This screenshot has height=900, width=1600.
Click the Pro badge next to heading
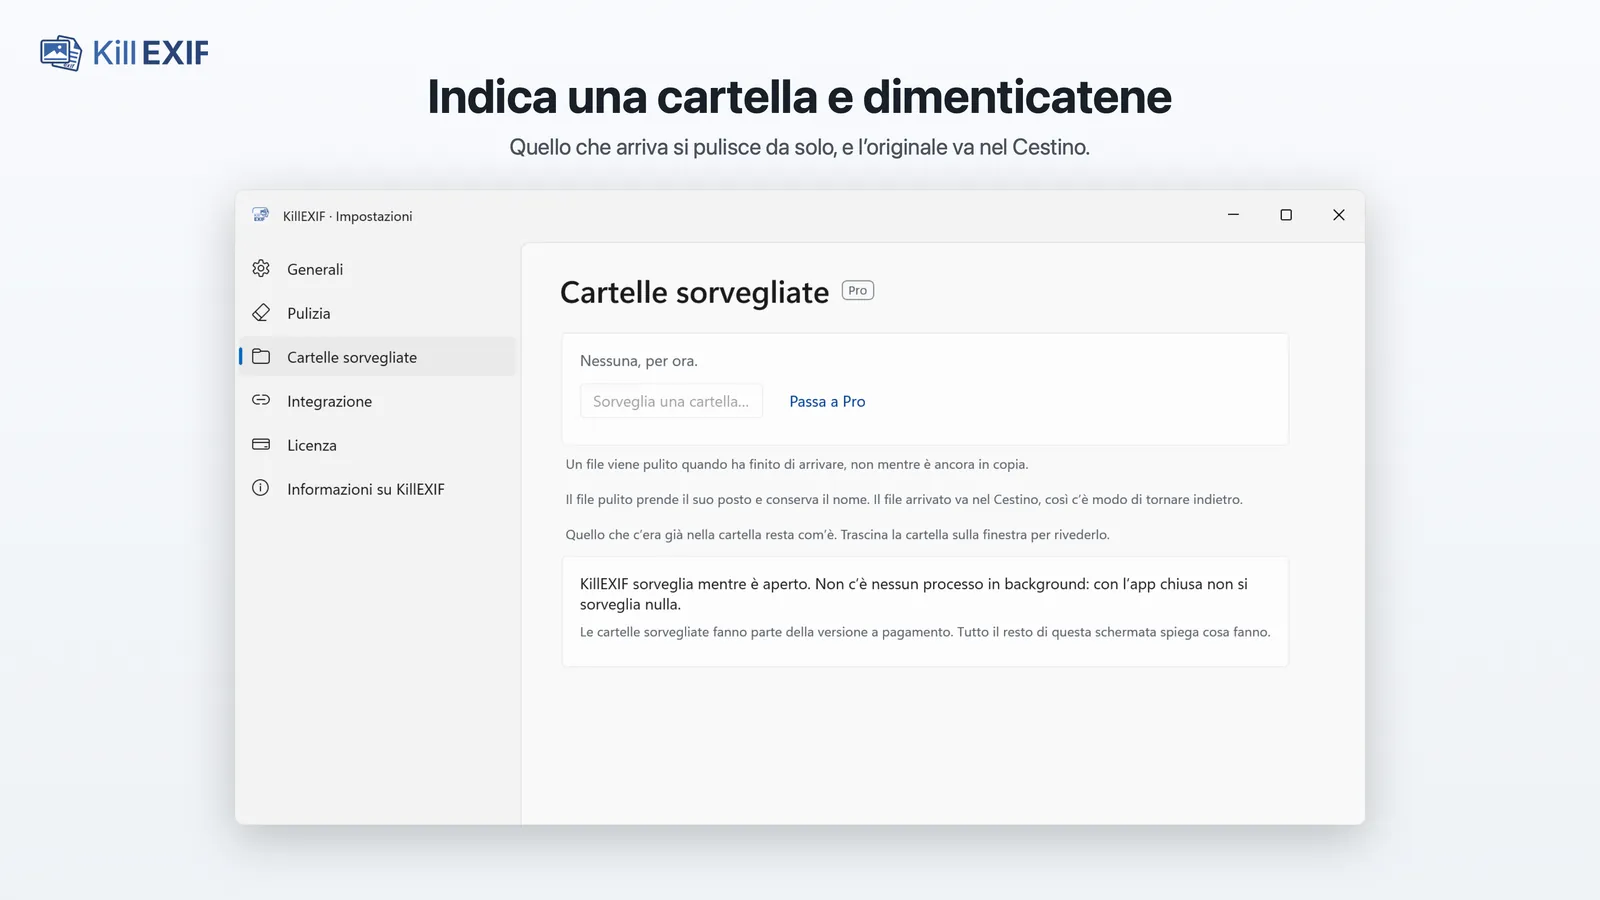coord(858,291)
